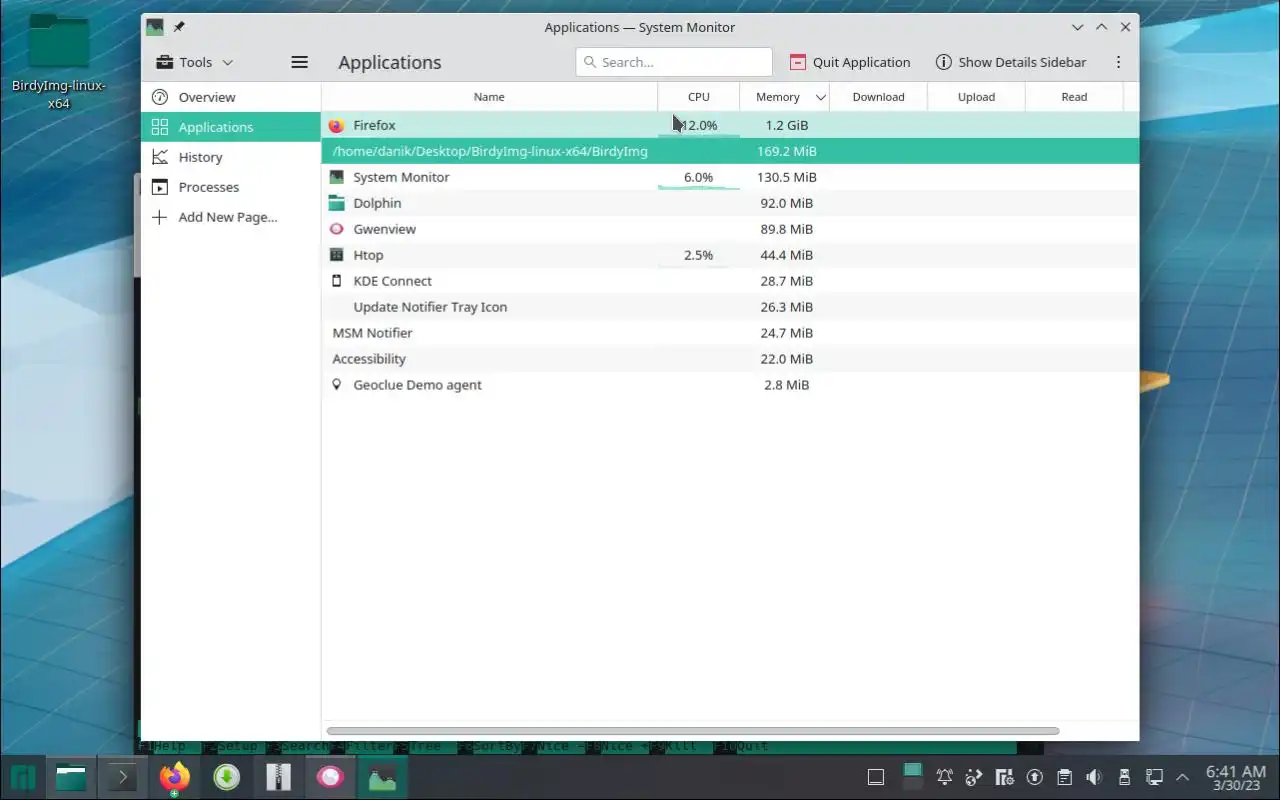Click System Monitor taskbar entry

click(382, 777)
